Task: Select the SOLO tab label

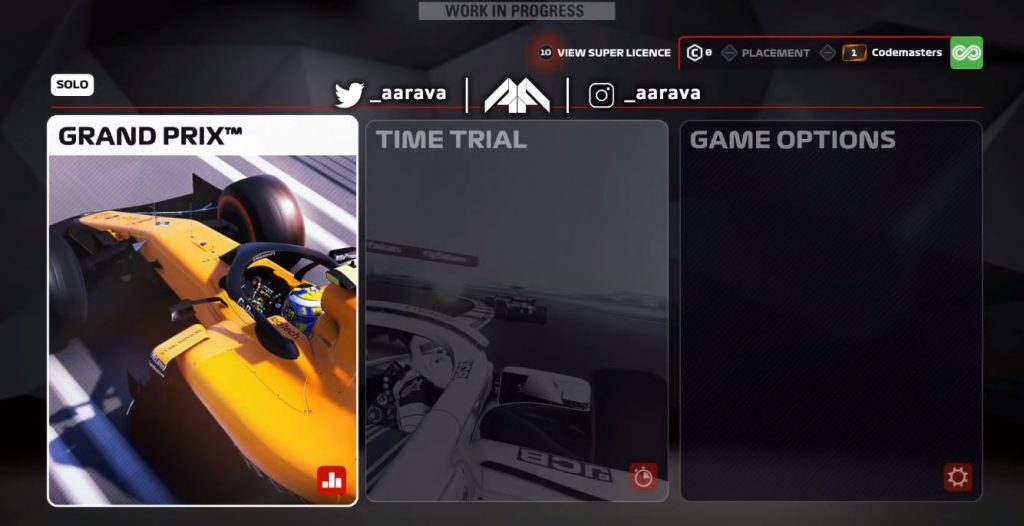Action: (72, 85)
